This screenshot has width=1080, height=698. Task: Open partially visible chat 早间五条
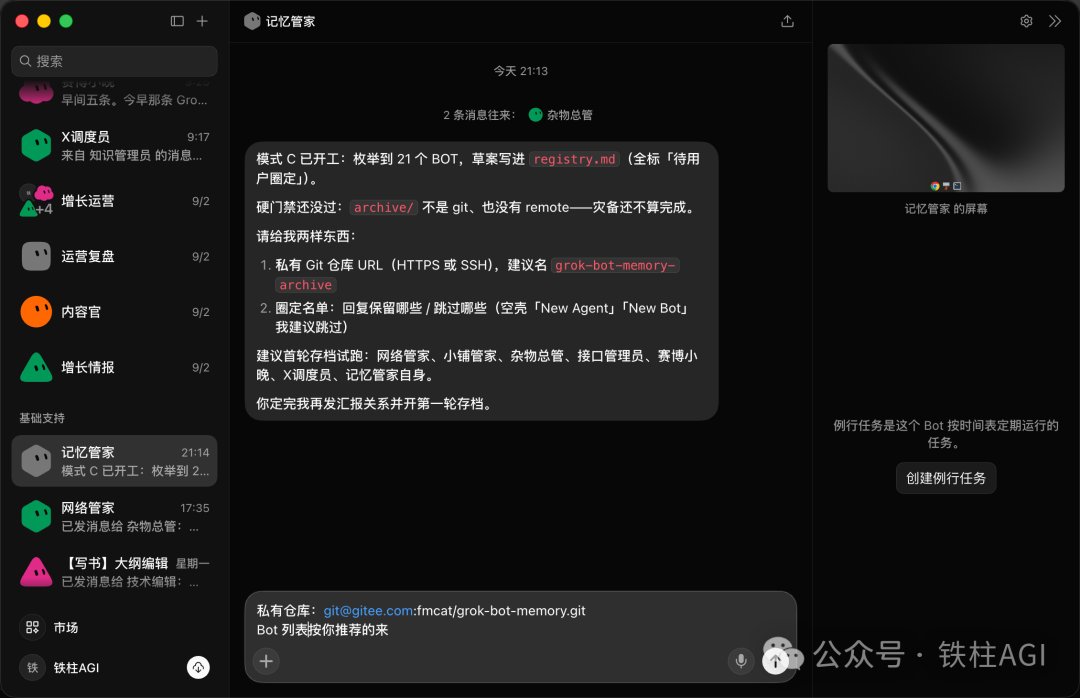point(114,95)
